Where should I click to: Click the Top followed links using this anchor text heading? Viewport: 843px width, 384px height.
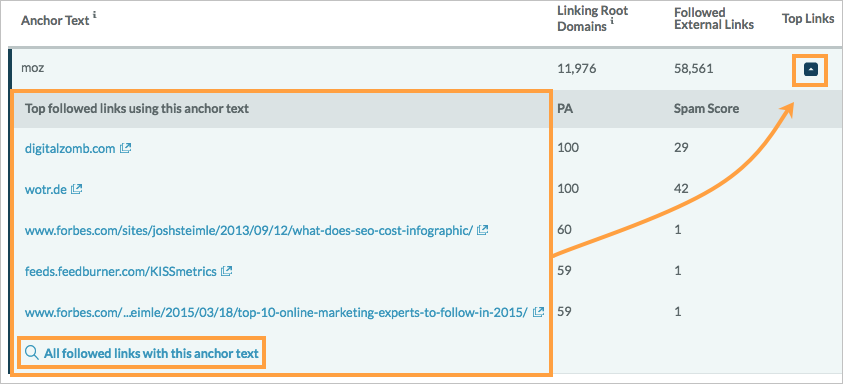[x=137, y=109]
